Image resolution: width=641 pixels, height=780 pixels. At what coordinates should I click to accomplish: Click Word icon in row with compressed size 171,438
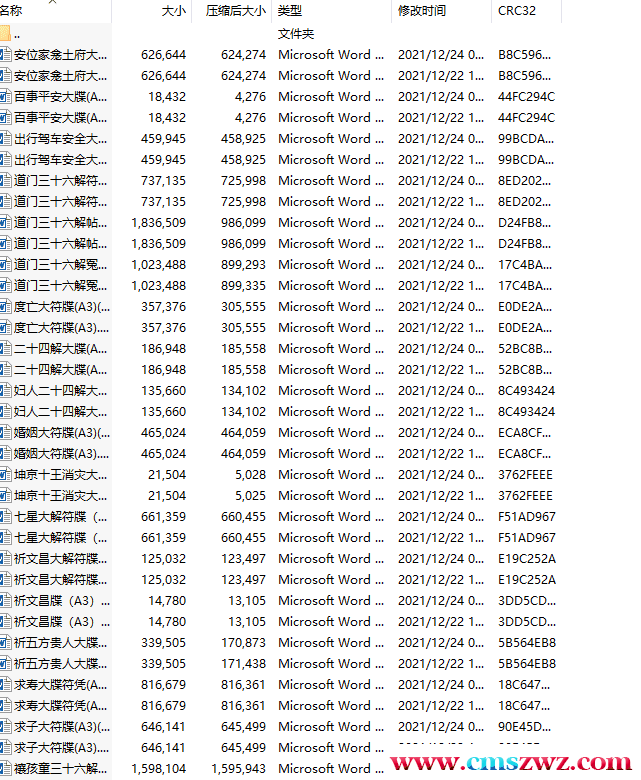[x=5, y=664]
